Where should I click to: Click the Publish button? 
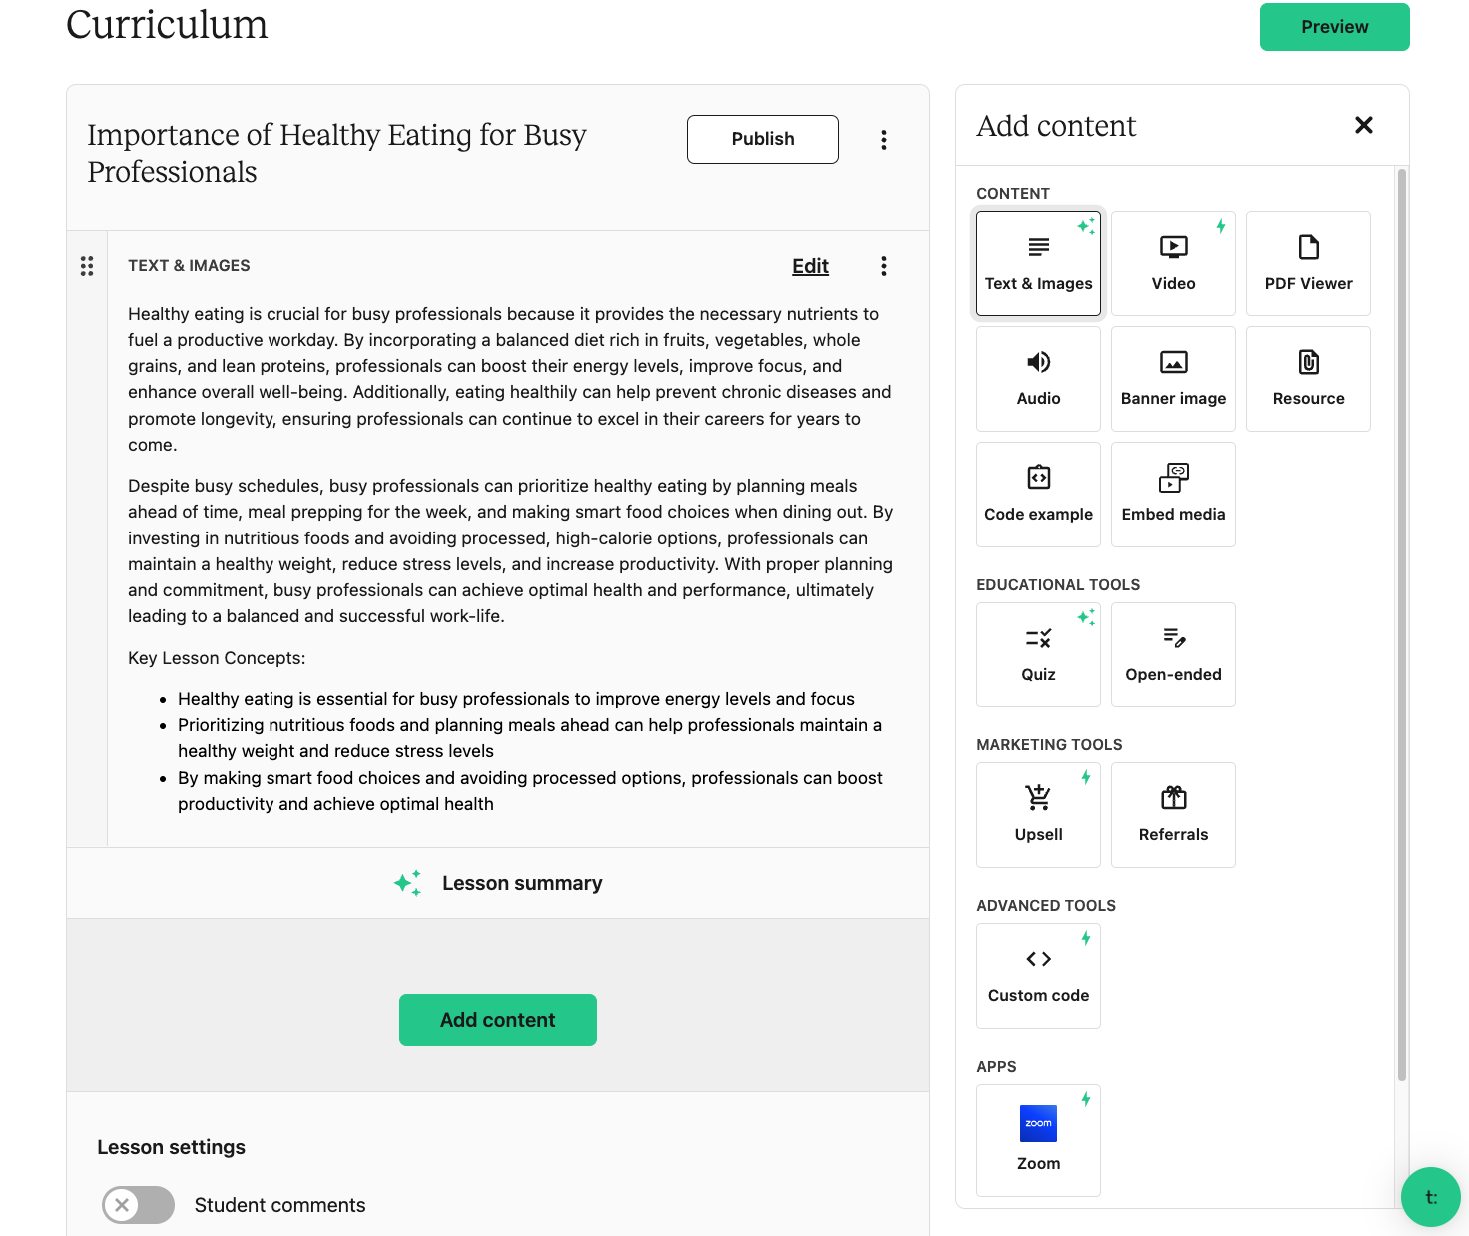tap(762, 139)
